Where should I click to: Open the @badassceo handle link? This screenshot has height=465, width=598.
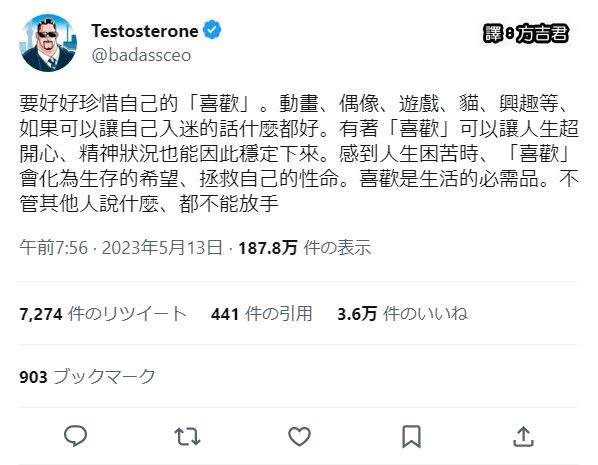click(141, 55)
